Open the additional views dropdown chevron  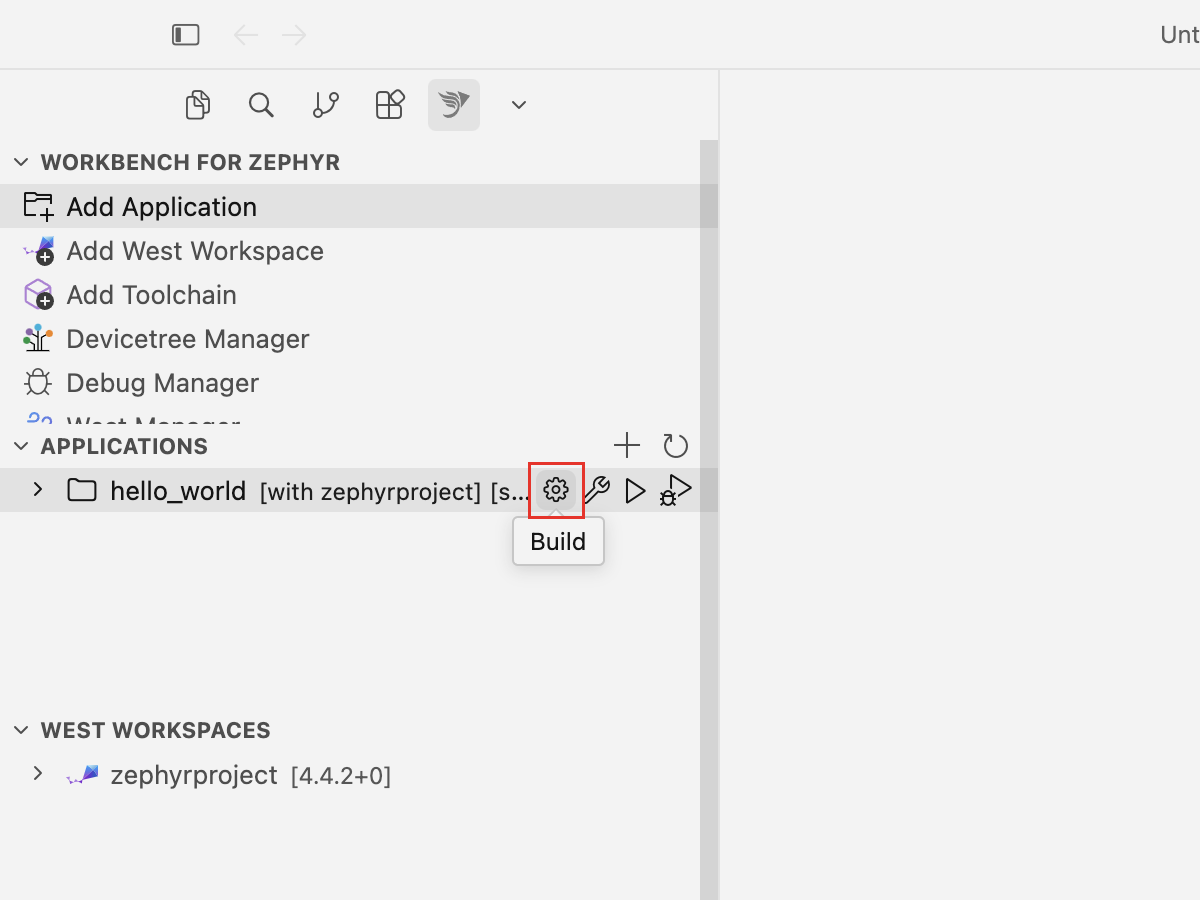coord(518,105)
